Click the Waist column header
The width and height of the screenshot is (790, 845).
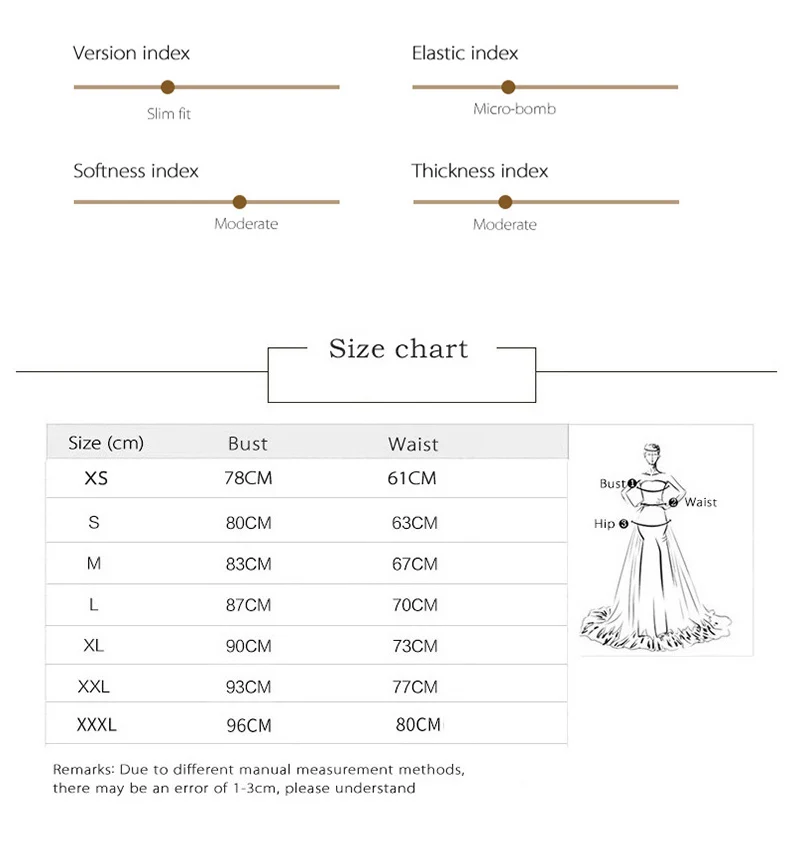click(x=413, y=444)
